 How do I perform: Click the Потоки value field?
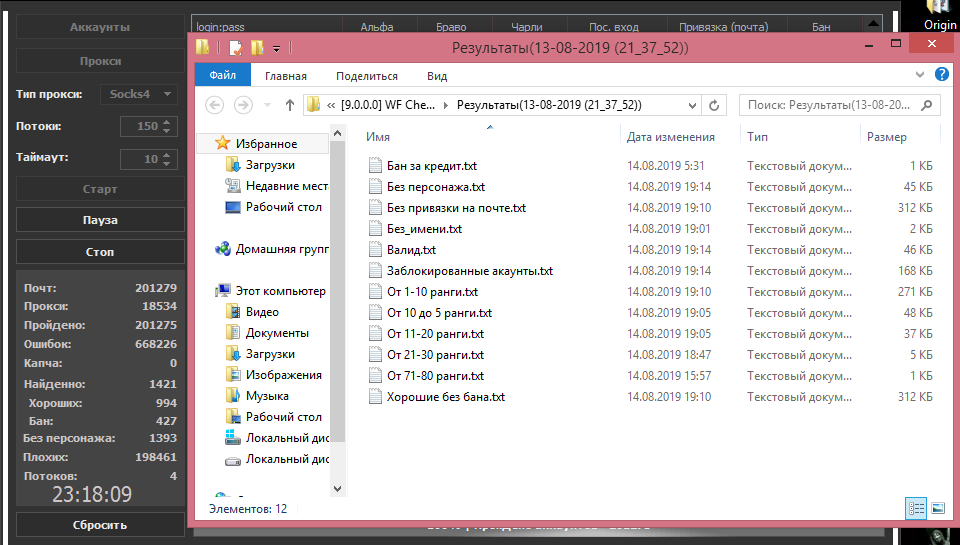tap(140, 126)
